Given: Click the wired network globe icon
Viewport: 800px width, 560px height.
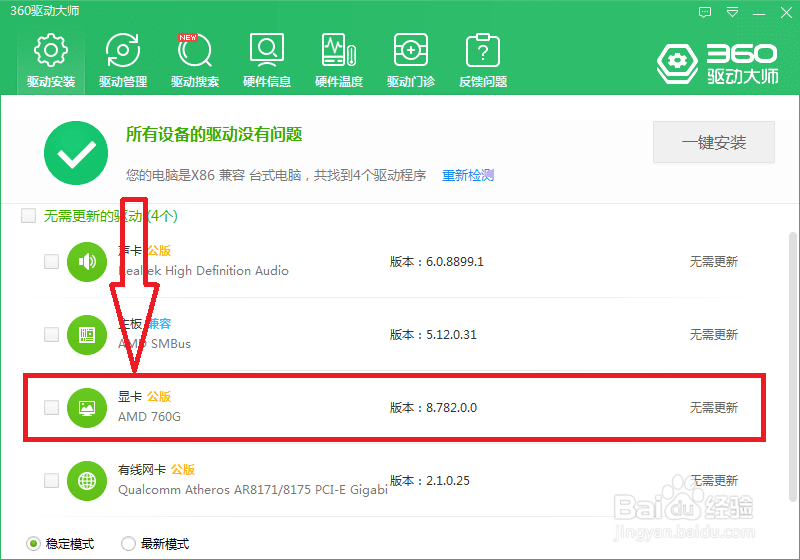Looking at the screenshot, I should coord(87,480).
